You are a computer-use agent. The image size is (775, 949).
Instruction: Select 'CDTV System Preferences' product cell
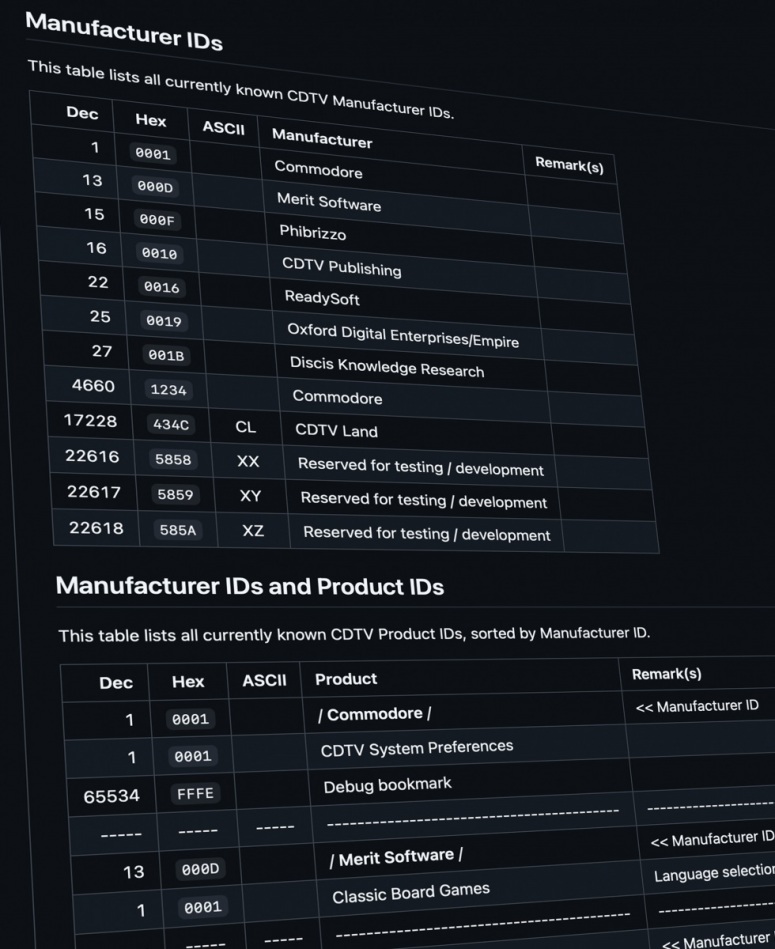(417, 749)
